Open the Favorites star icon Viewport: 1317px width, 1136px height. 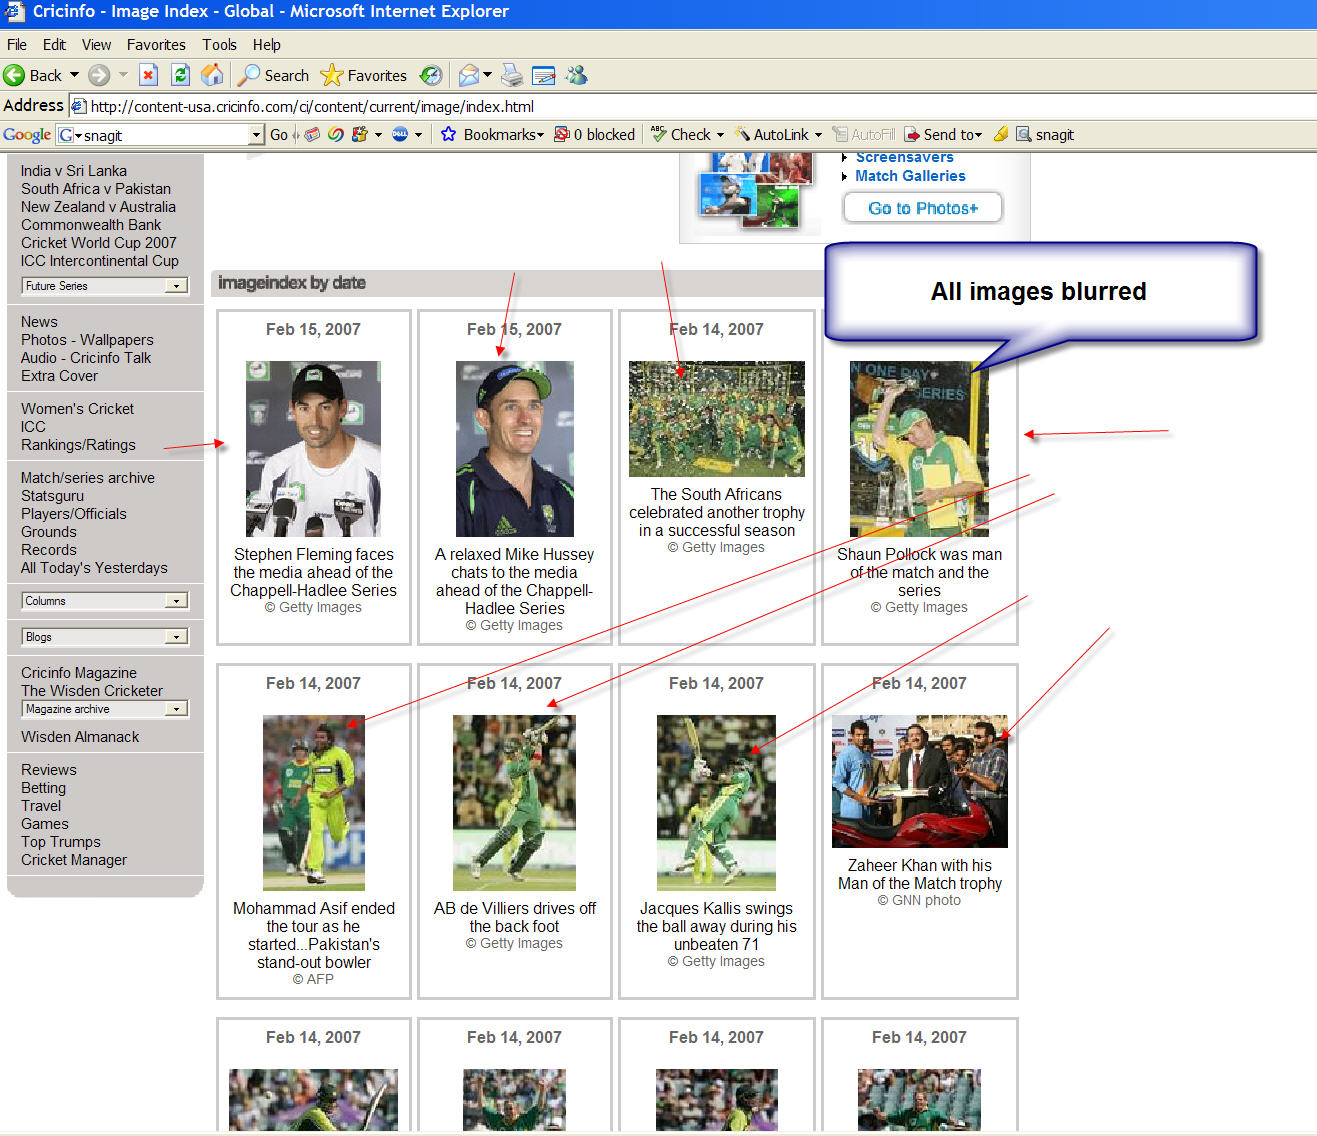[x=331, y=75]
